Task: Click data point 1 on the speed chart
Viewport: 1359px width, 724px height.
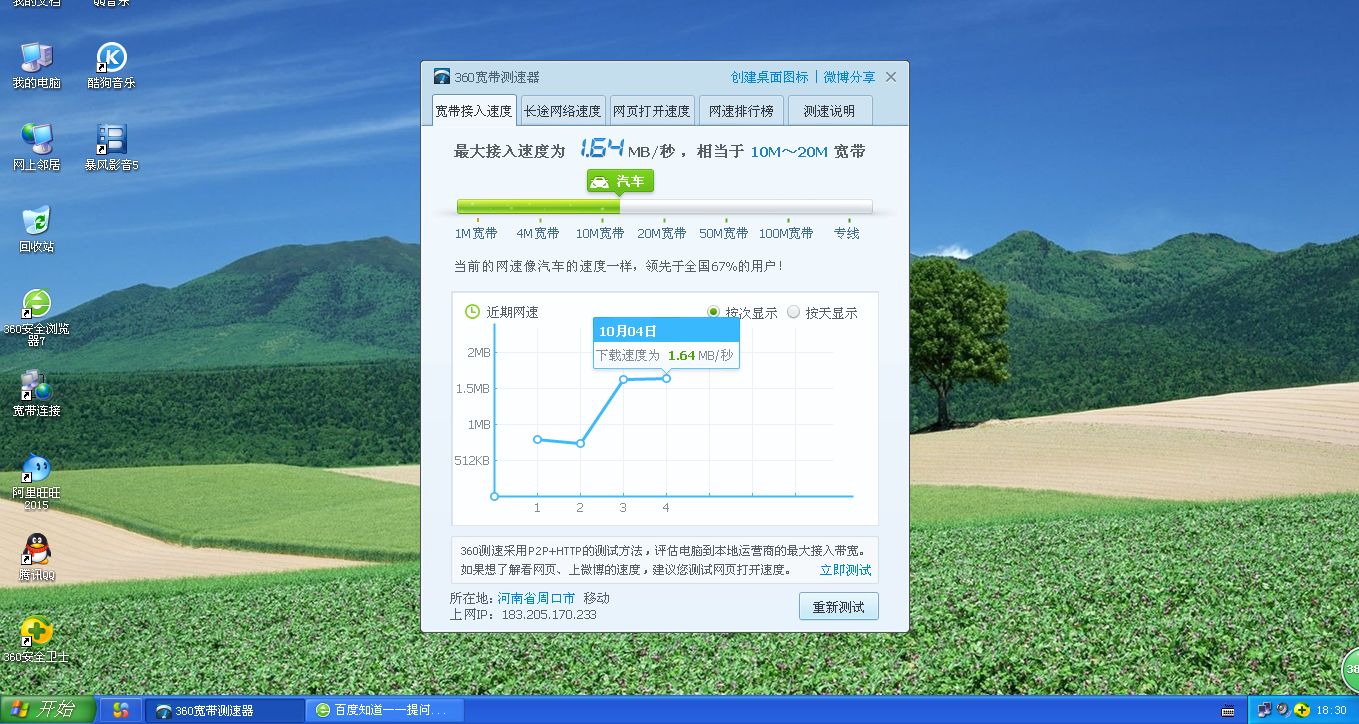Action: (x=537, y=439)
